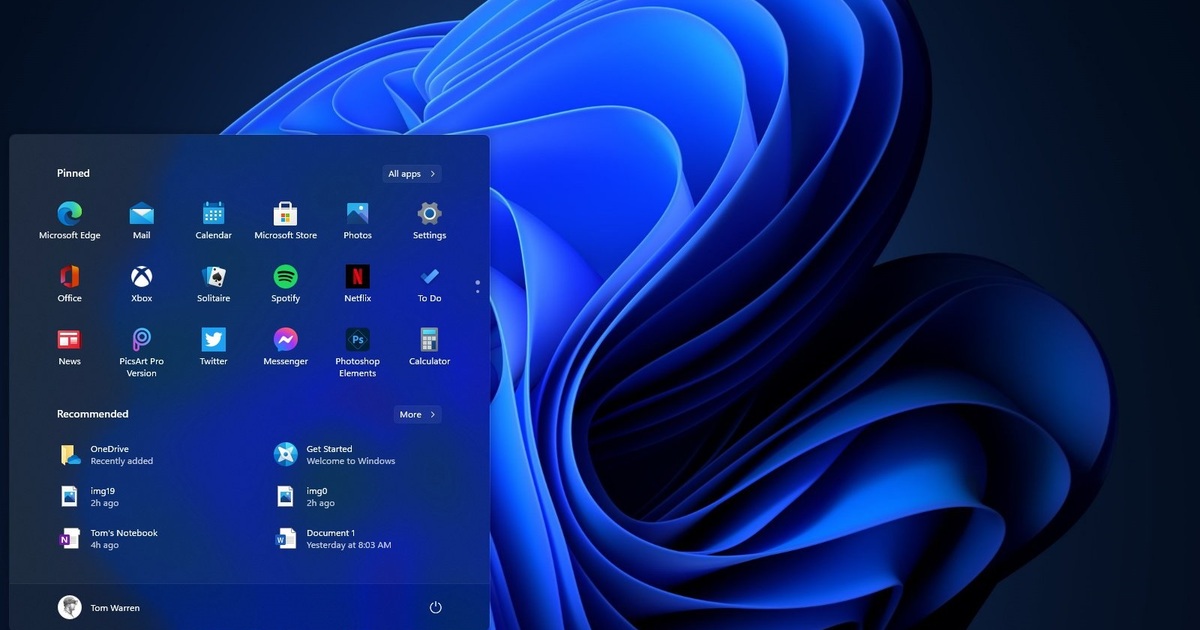Go to next pinned apps page dot
The height and width of the screenshot is (630, 1200).
pos(477,291)
